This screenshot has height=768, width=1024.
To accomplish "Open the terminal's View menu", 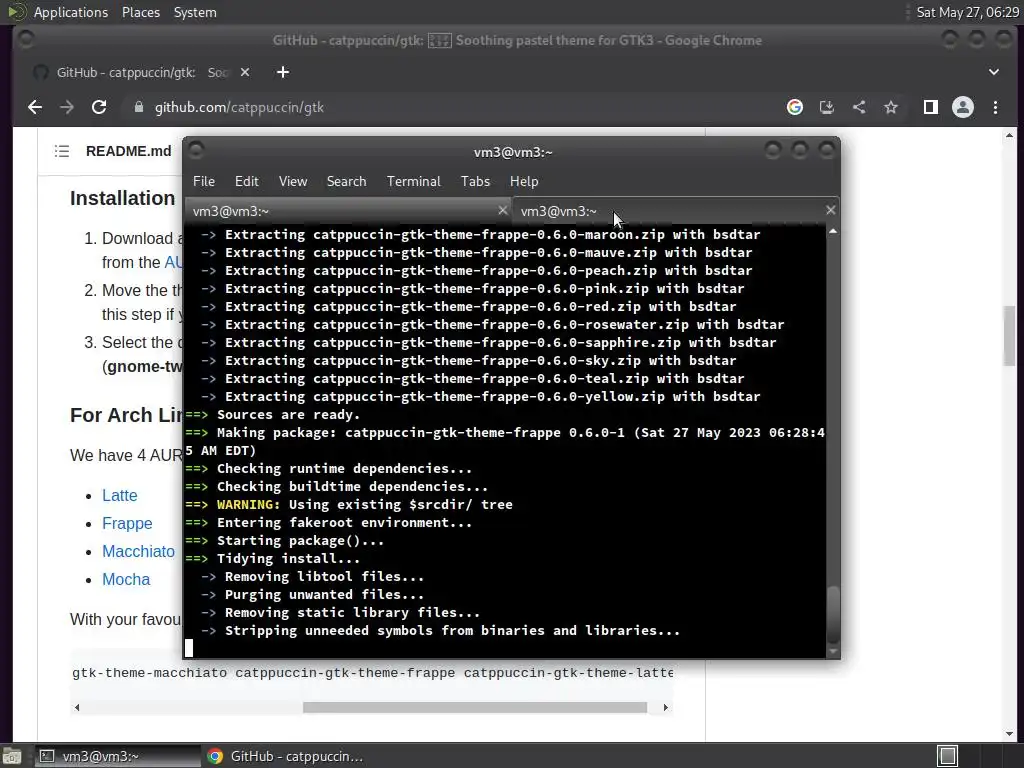I will pyautogui.click(x=293, y=182).
